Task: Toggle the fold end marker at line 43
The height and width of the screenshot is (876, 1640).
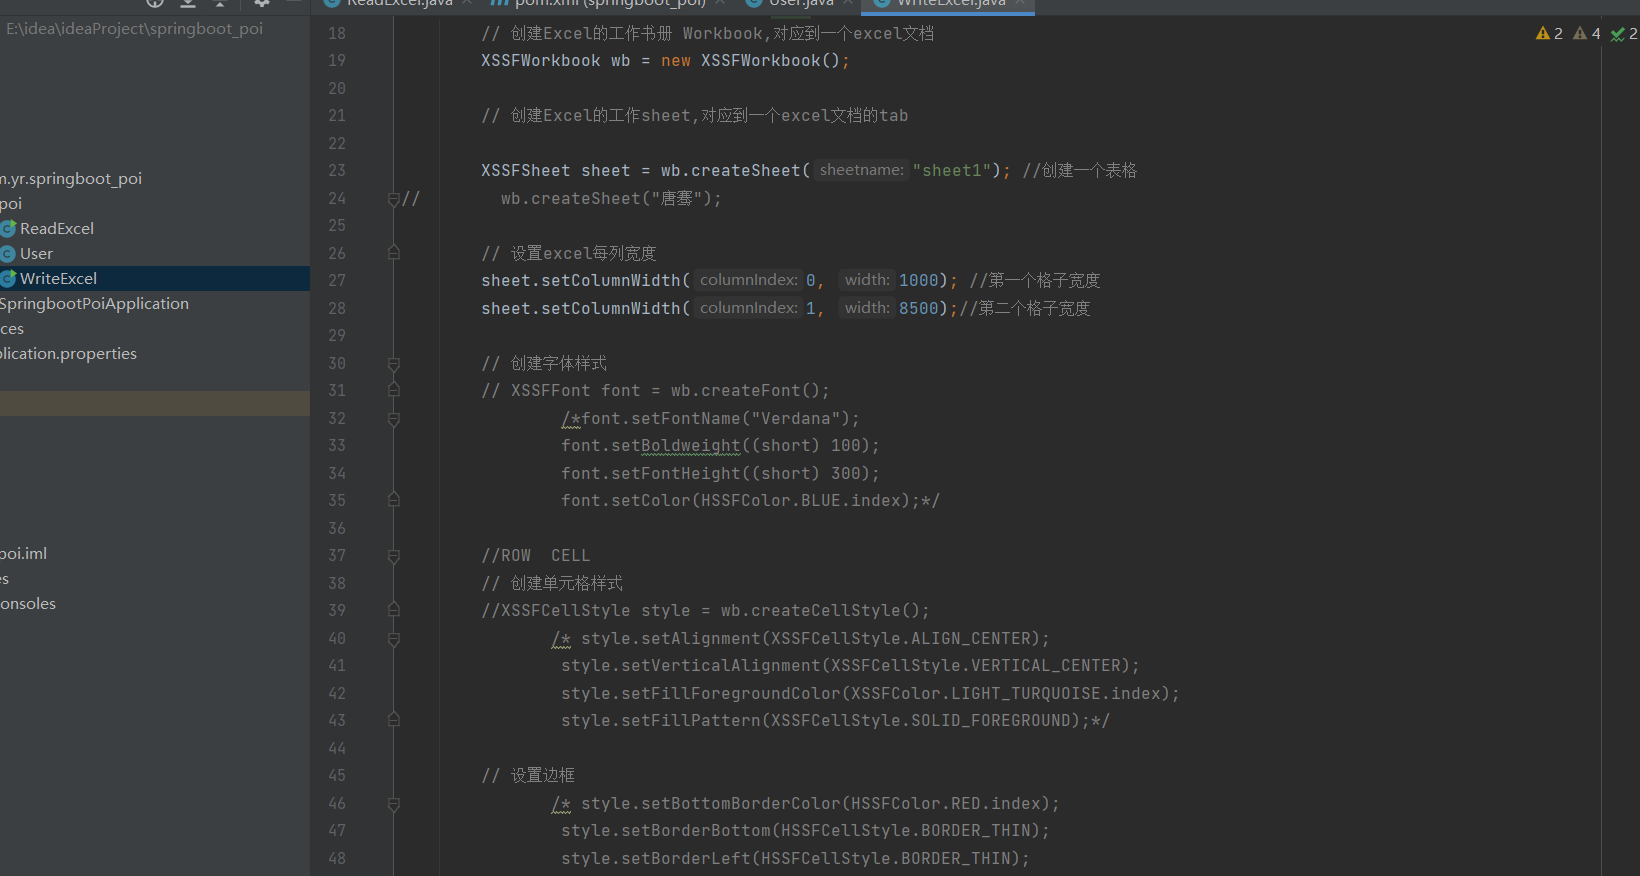Action: point(394,720)
